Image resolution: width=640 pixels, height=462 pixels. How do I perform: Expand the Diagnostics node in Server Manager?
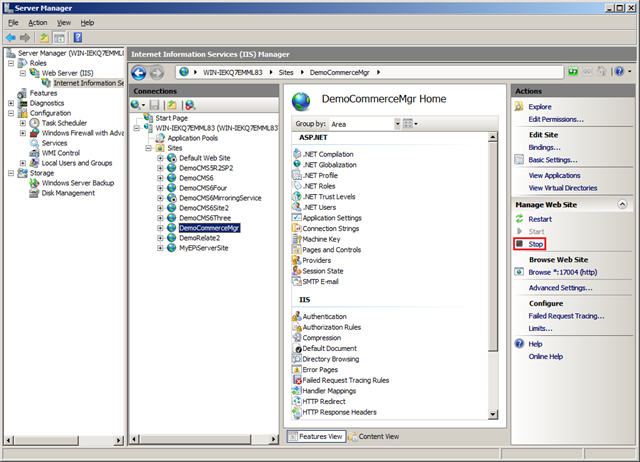10,102
